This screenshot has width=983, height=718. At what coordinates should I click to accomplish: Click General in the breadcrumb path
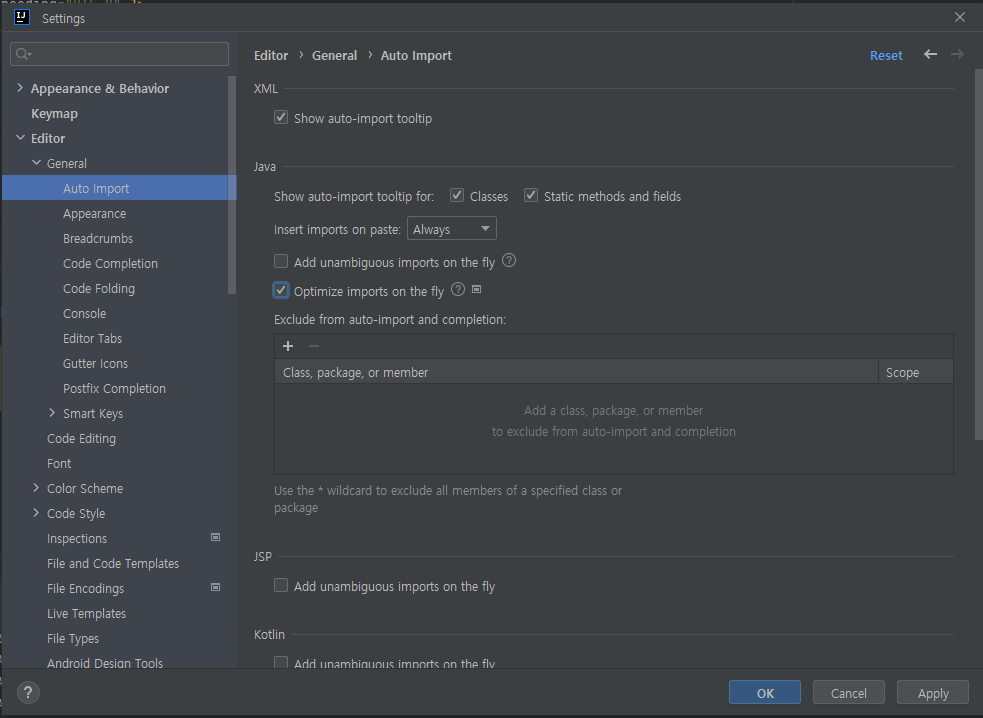(x=335, y=55)
